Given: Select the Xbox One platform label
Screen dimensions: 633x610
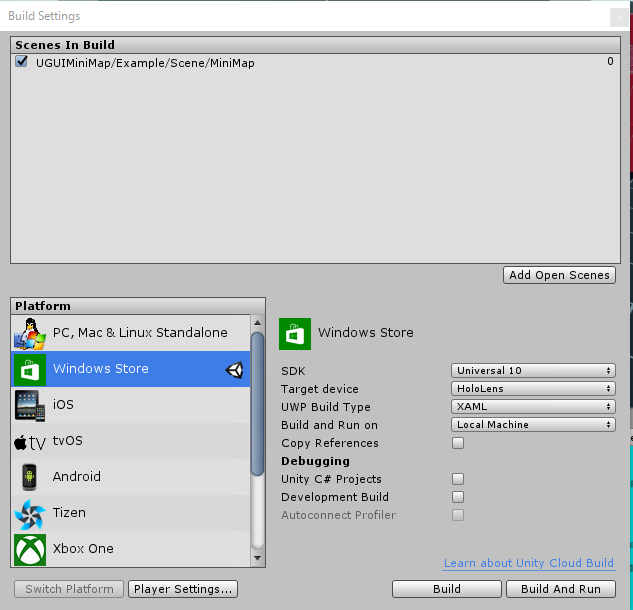Looking at the screenshot, I should 83,549.
